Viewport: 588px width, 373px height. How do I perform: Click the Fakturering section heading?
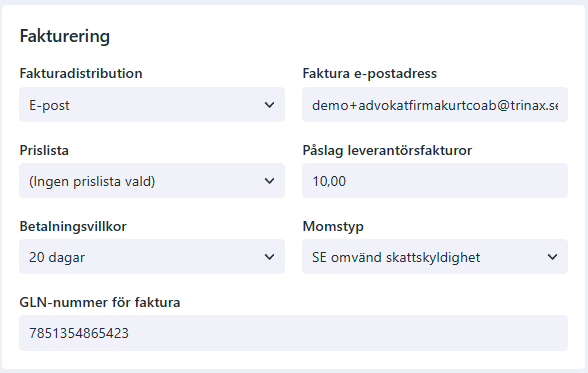(x=65, y=37)
